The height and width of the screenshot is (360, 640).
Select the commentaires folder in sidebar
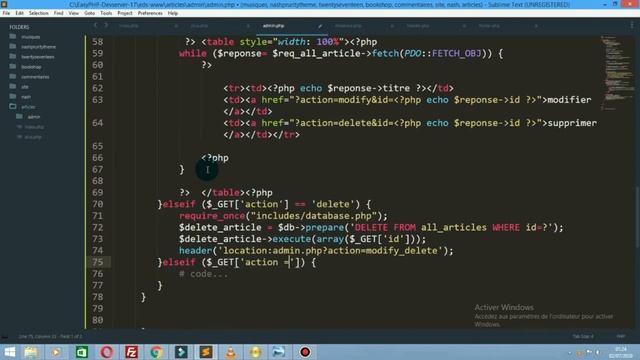pos(35,77)
